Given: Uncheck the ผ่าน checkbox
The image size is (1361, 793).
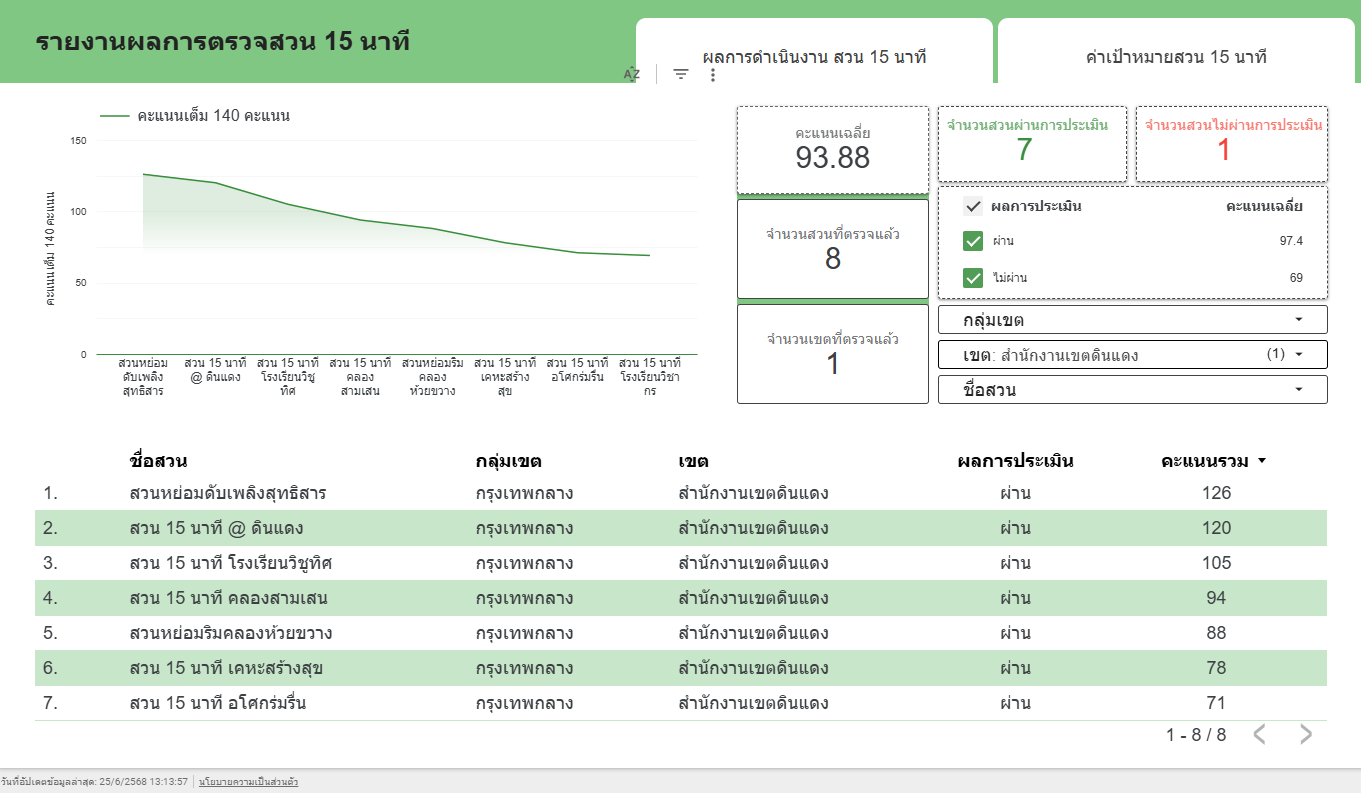Looking at the screenshot, I should pos(973,241).
